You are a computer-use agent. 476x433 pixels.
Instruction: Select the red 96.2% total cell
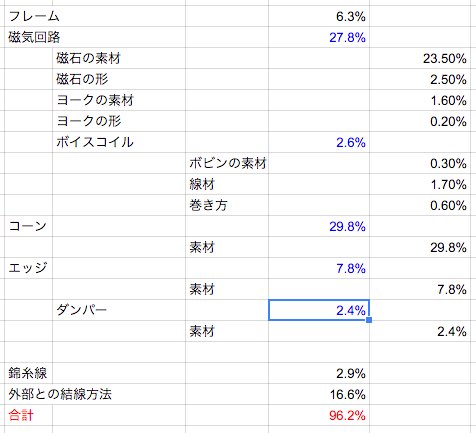click(x=319, y=415)
